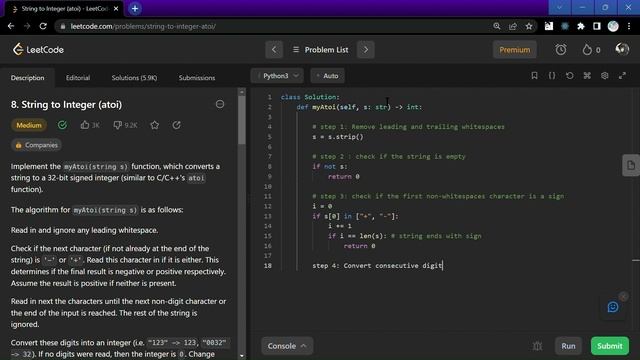Collapse the problem description minus icon
Image resolution: width=640 pixels, height=360 pixels.
tap(220, 104)
